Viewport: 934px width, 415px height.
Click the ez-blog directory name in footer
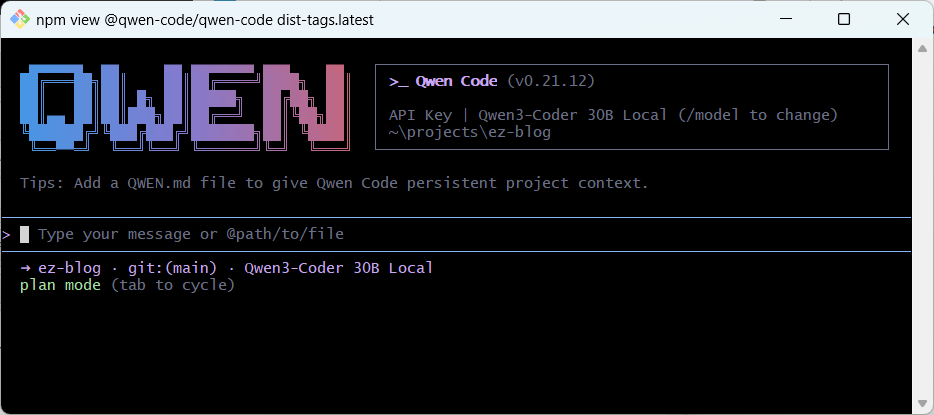click(70, 268)
